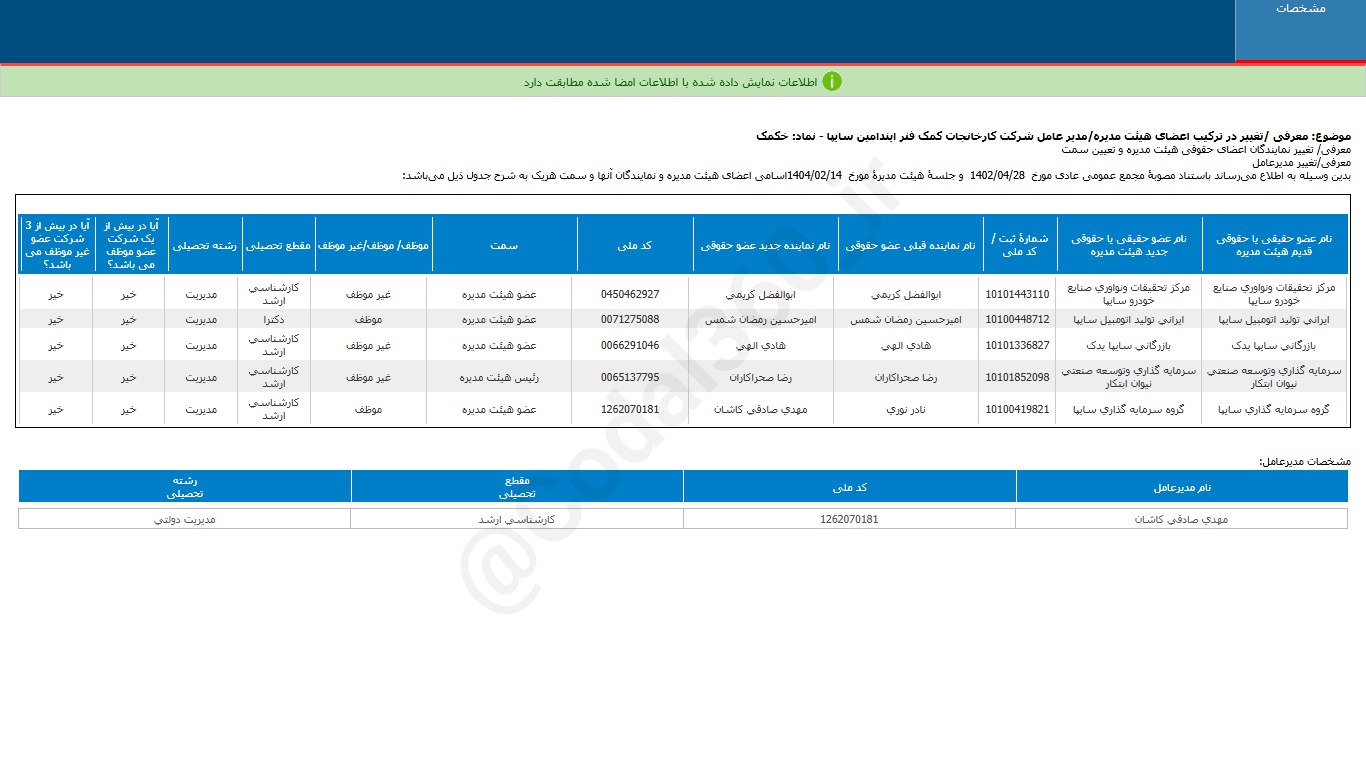Click CEO name مهدي صادقي کاشان in CEO table
This screenshot has width=1366, height=768.
1181,520
